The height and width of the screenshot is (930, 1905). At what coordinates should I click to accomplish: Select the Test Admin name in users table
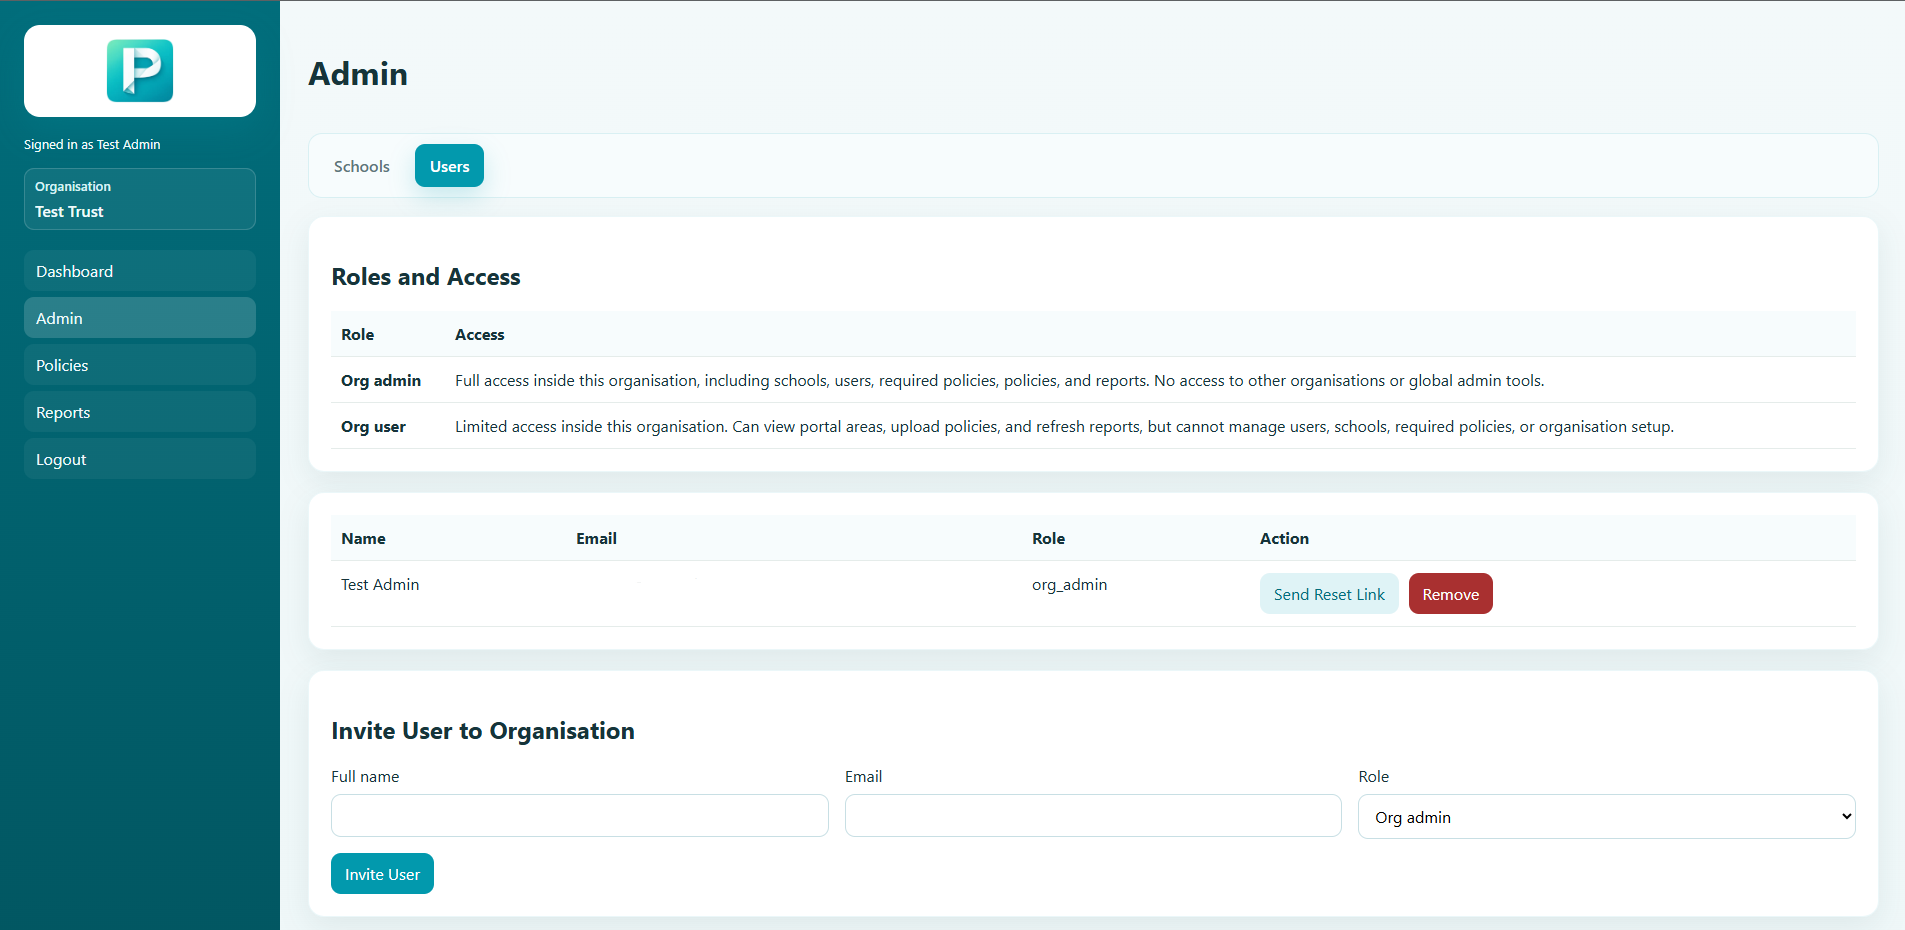click(380, 585)
